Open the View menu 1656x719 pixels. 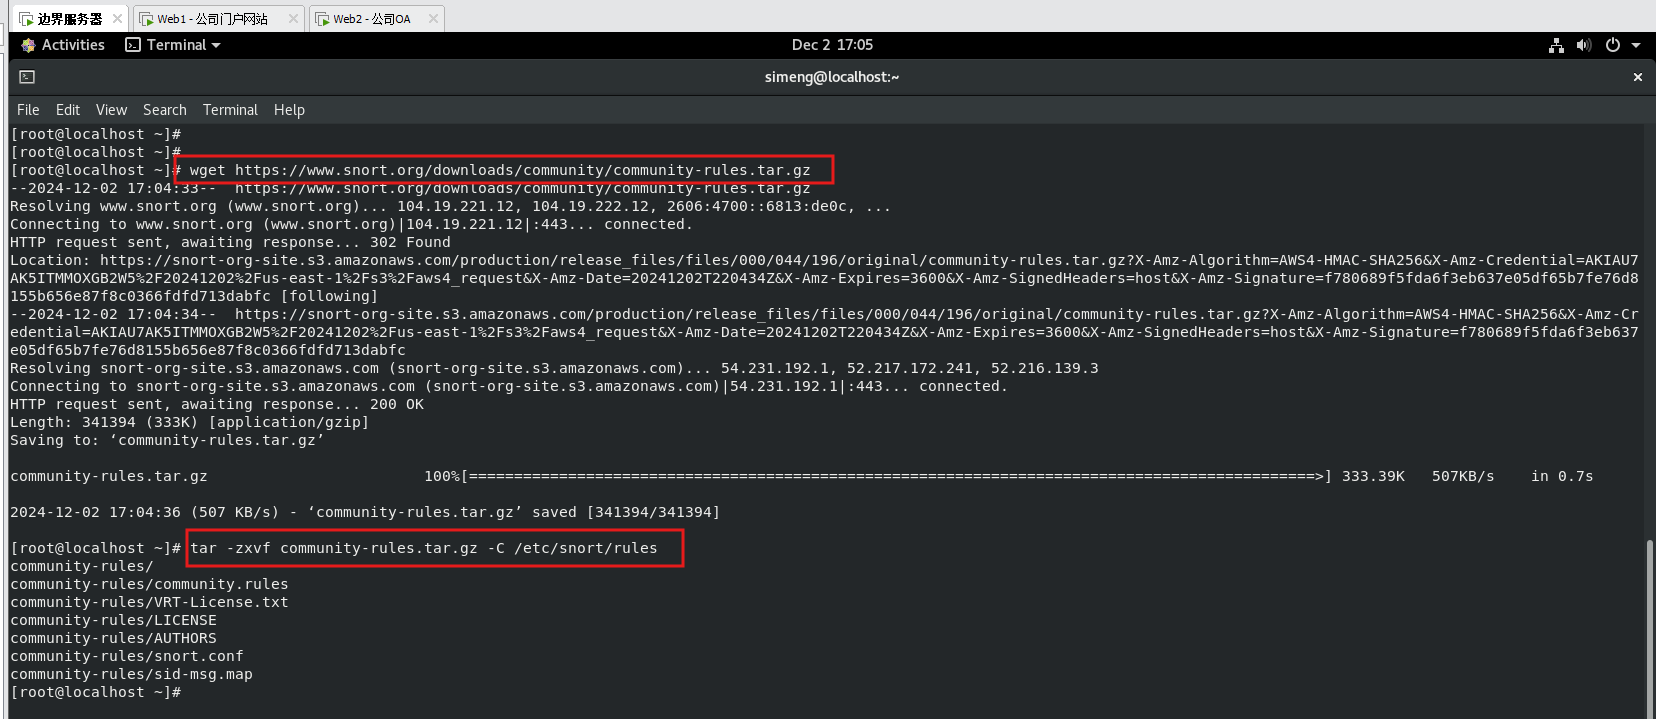click(111, 110)
